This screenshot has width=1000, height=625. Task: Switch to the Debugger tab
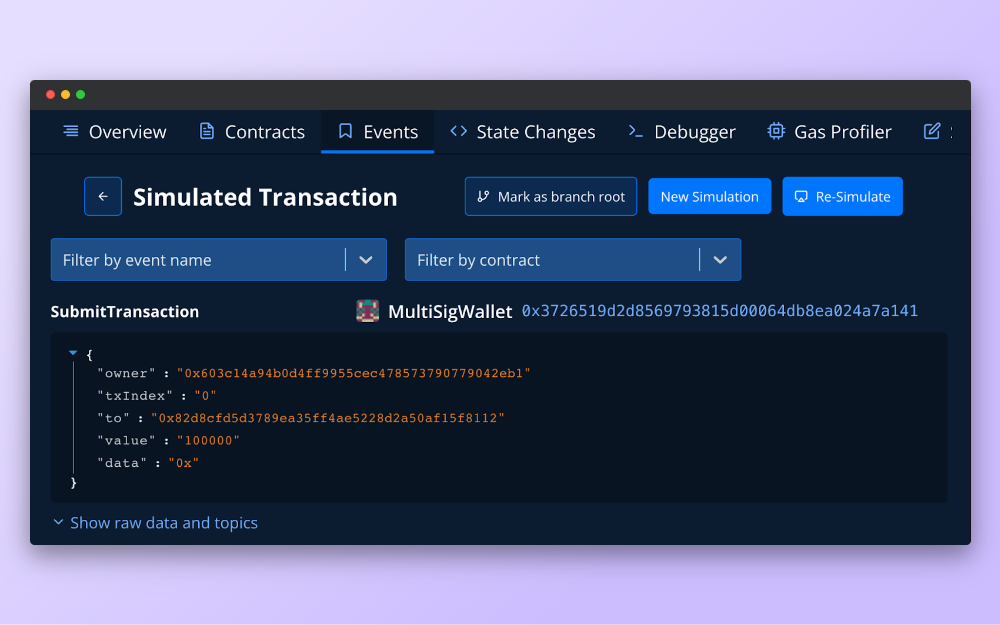click(x=681, y=132)
